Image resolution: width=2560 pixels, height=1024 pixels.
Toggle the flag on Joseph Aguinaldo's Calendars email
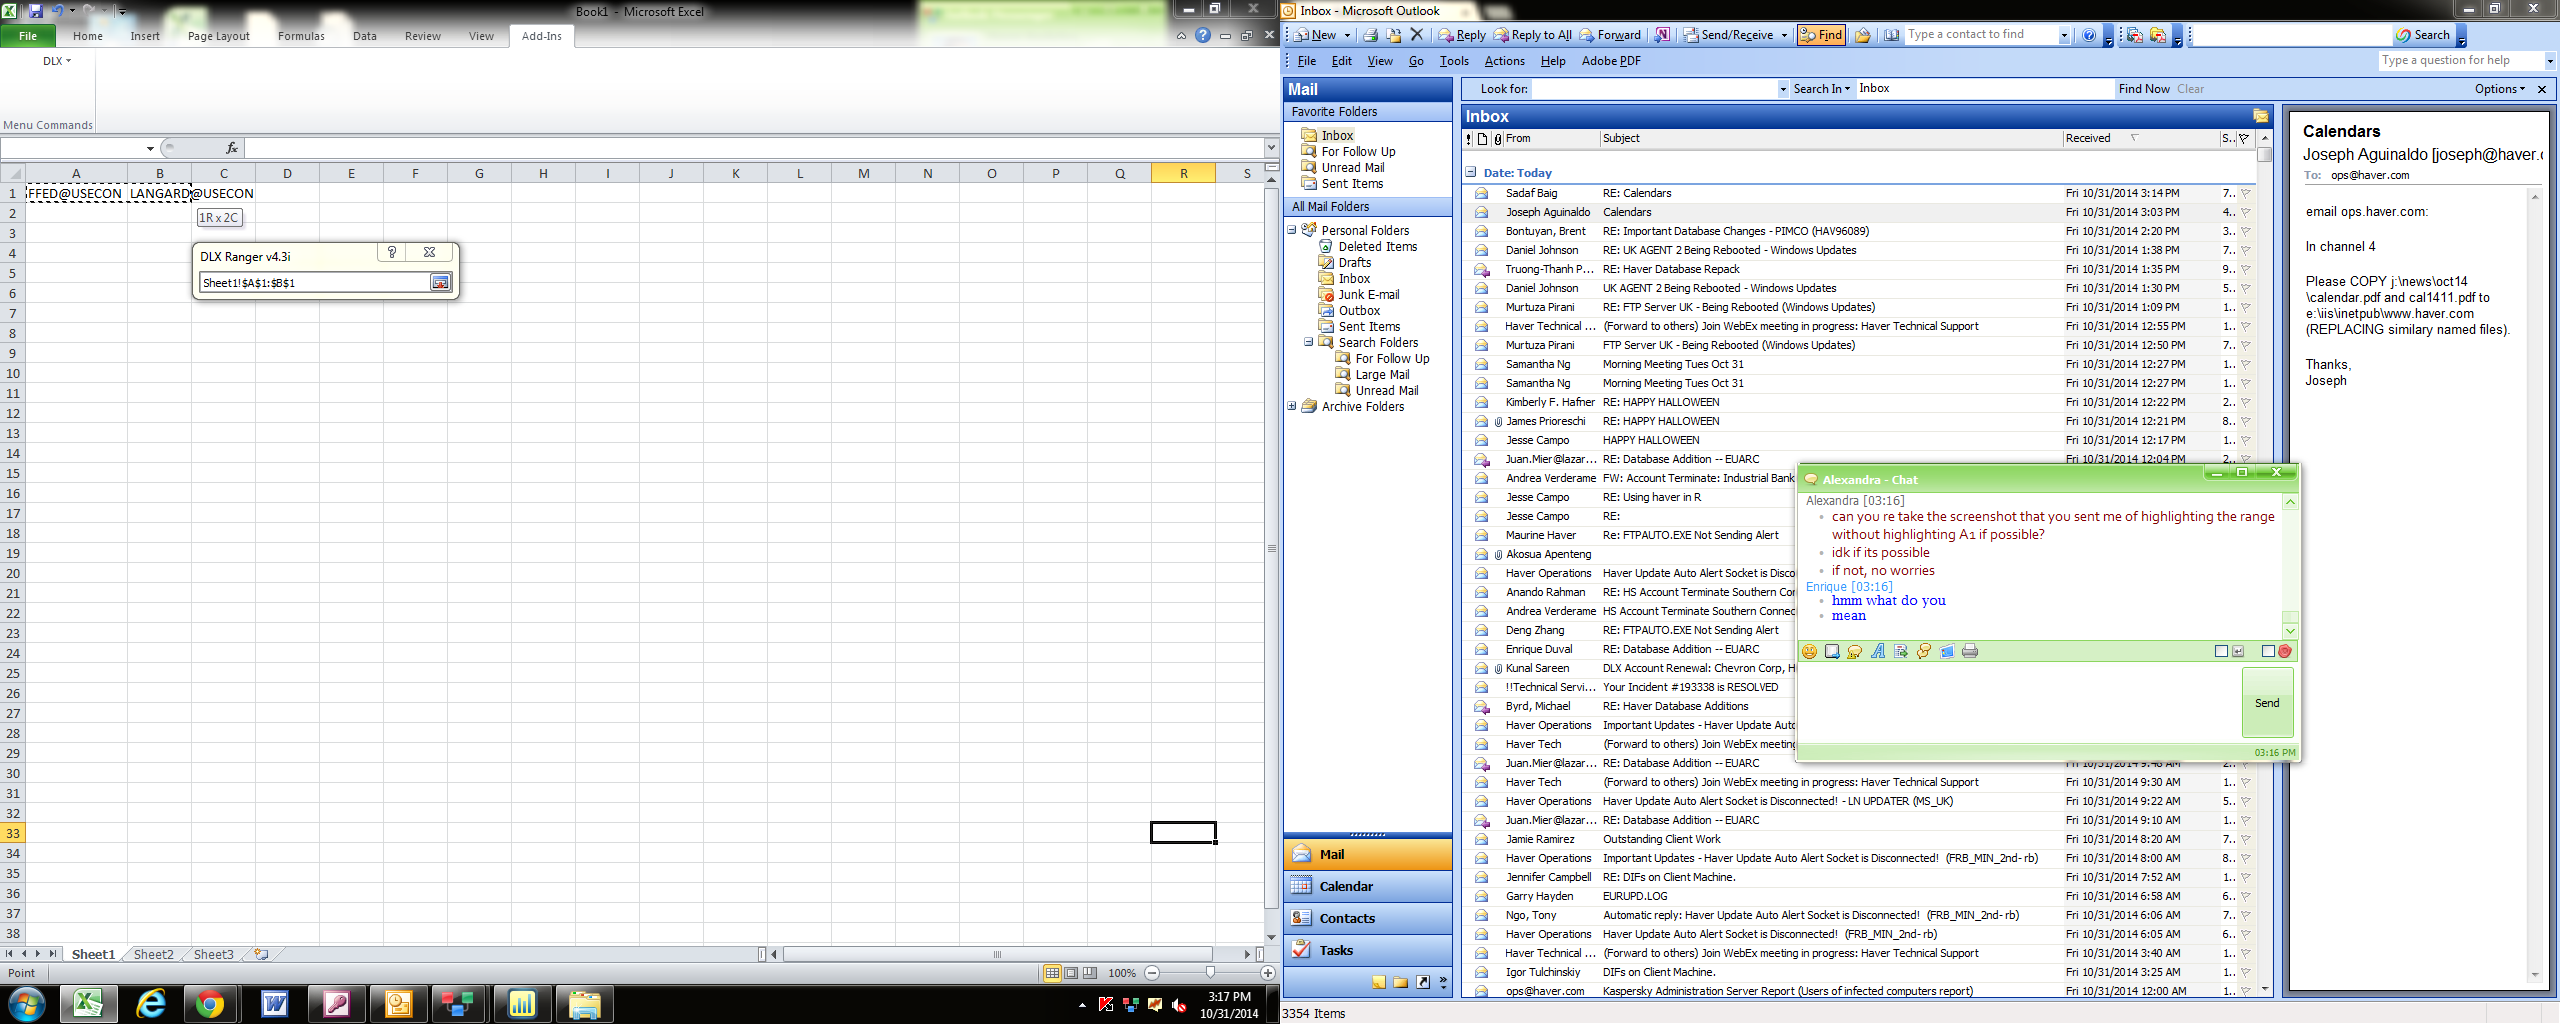pos(2246,212)
